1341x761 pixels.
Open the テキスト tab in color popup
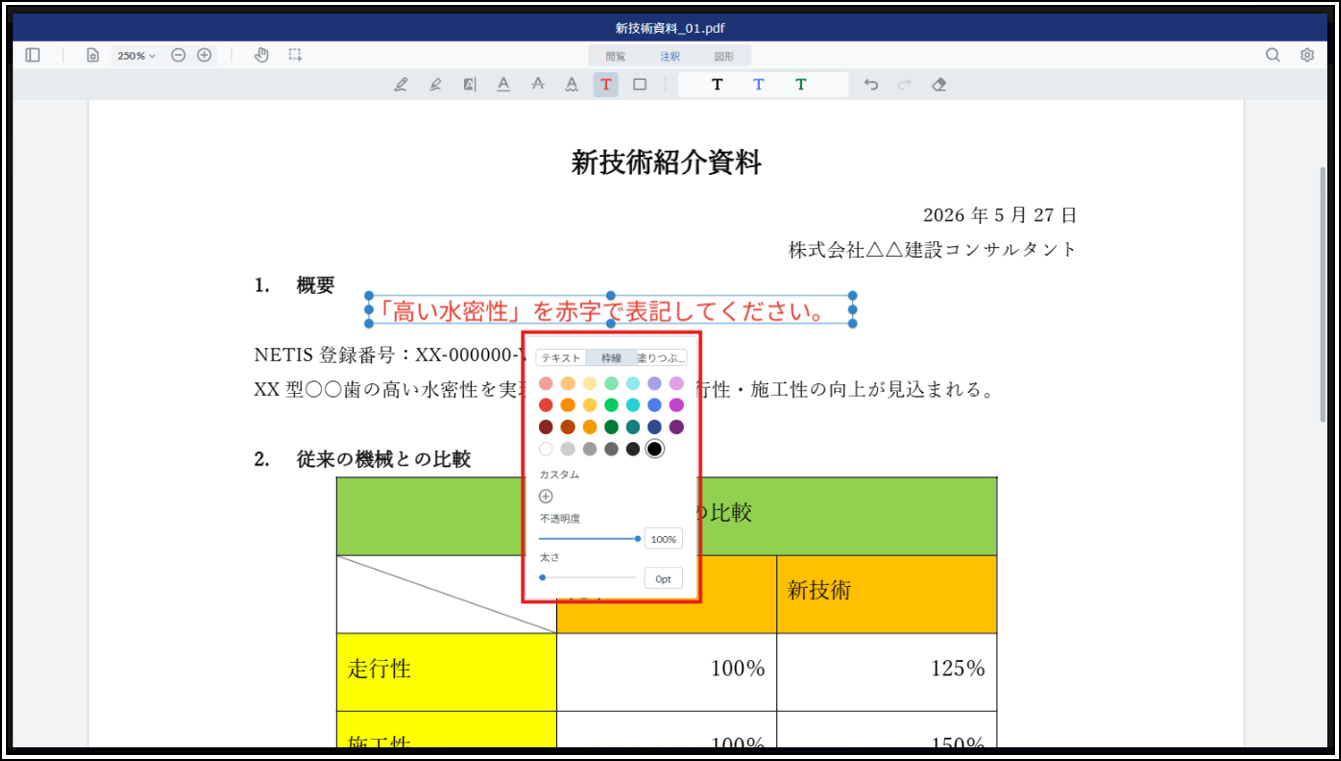(561, 358)
